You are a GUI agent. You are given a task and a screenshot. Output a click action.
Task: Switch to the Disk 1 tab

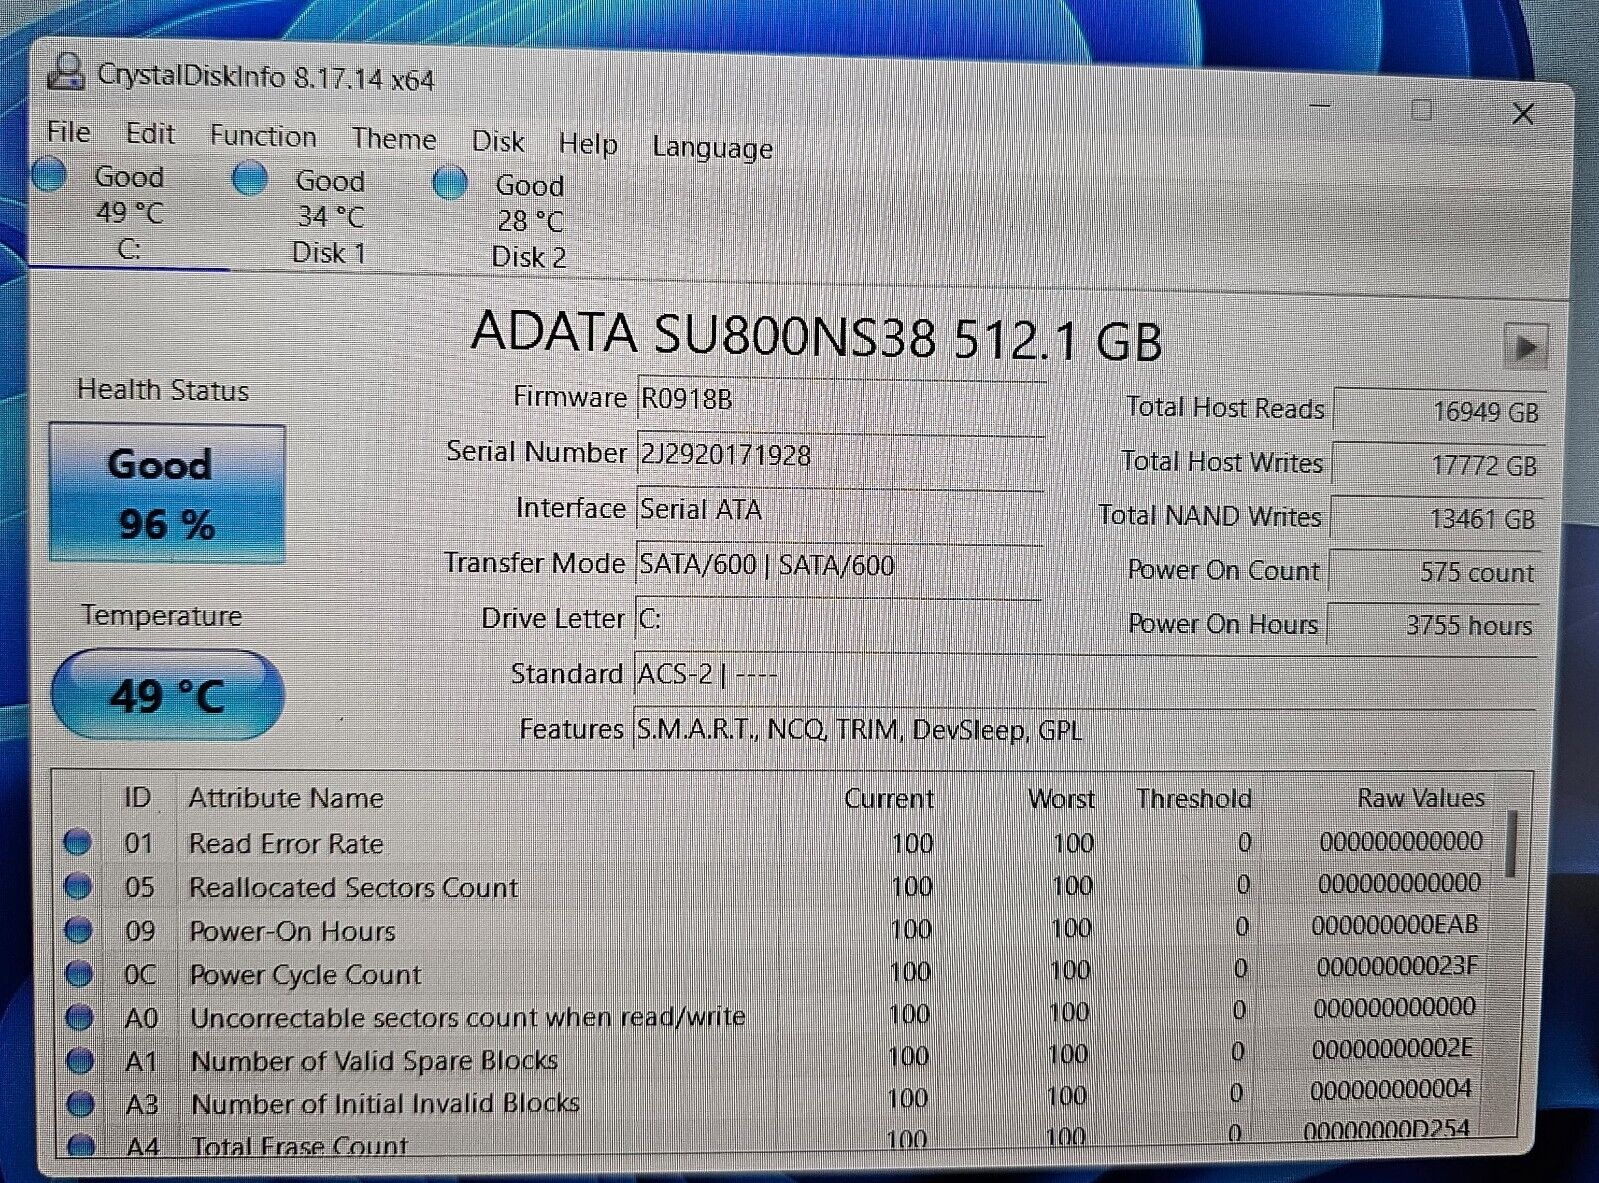[329, 217]
